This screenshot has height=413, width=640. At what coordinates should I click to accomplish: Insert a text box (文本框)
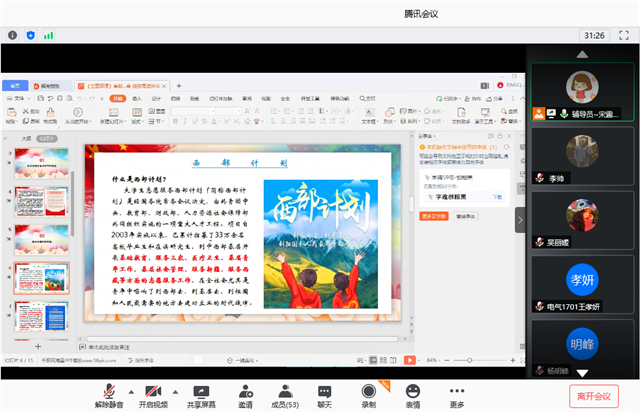click(369, 115)
